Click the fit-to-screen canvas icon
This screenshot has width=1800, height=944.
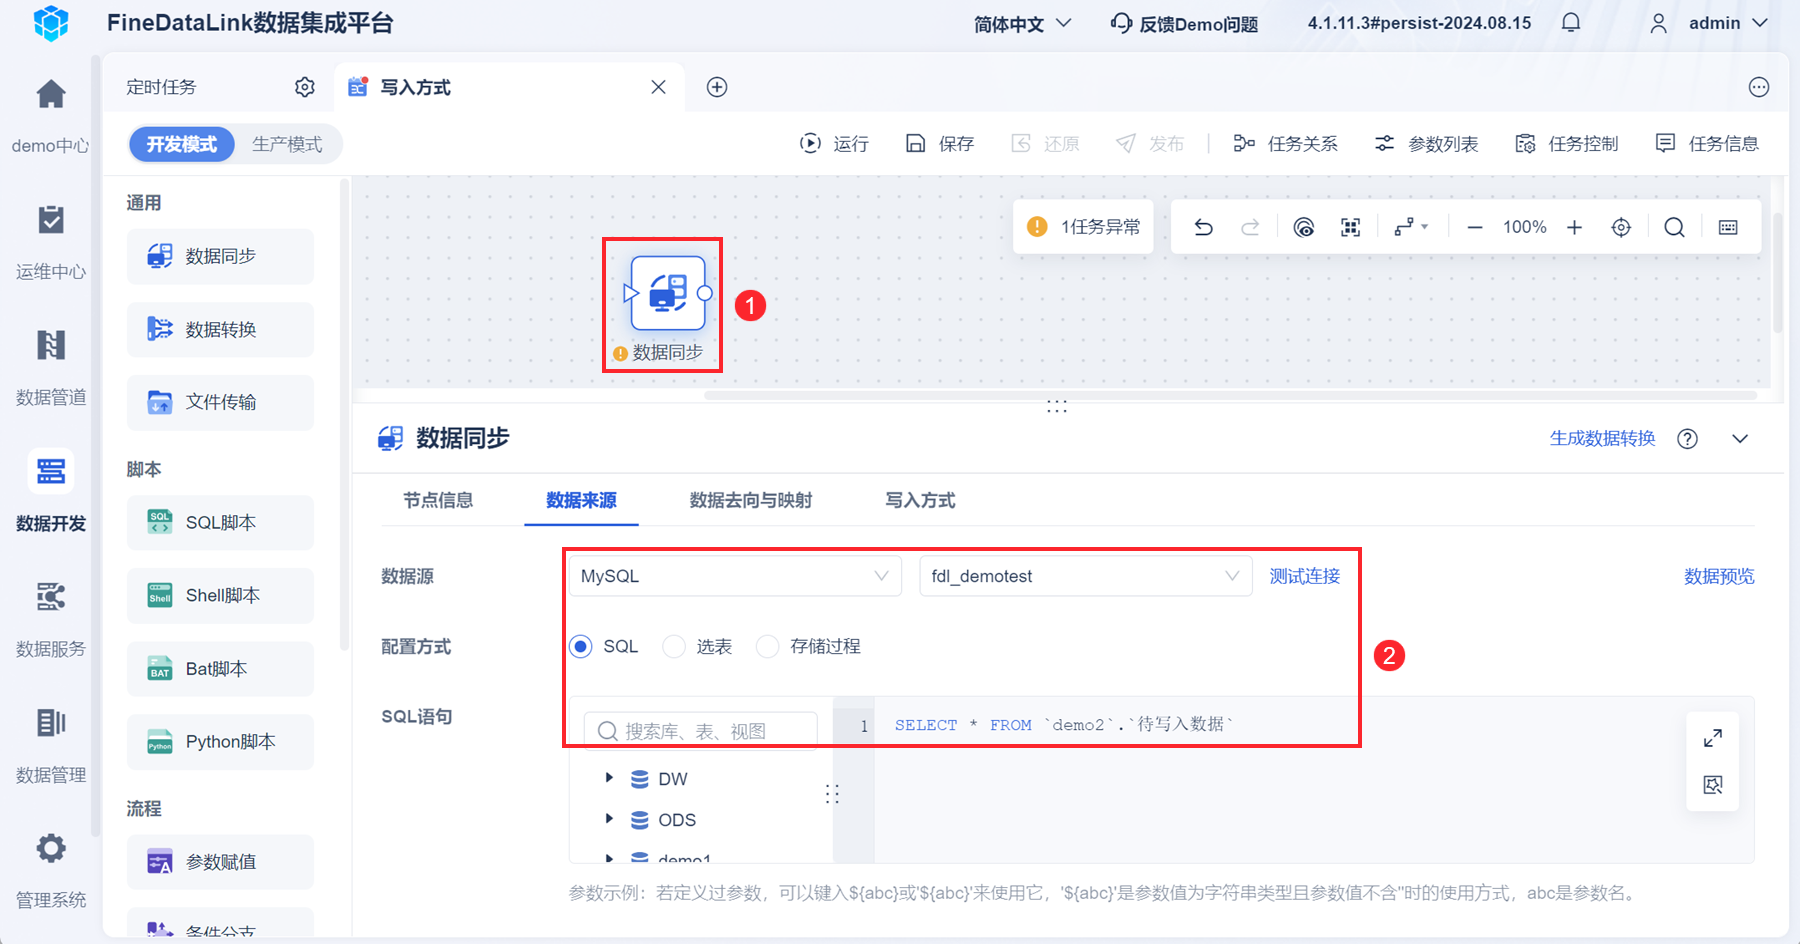(1351, 228)
